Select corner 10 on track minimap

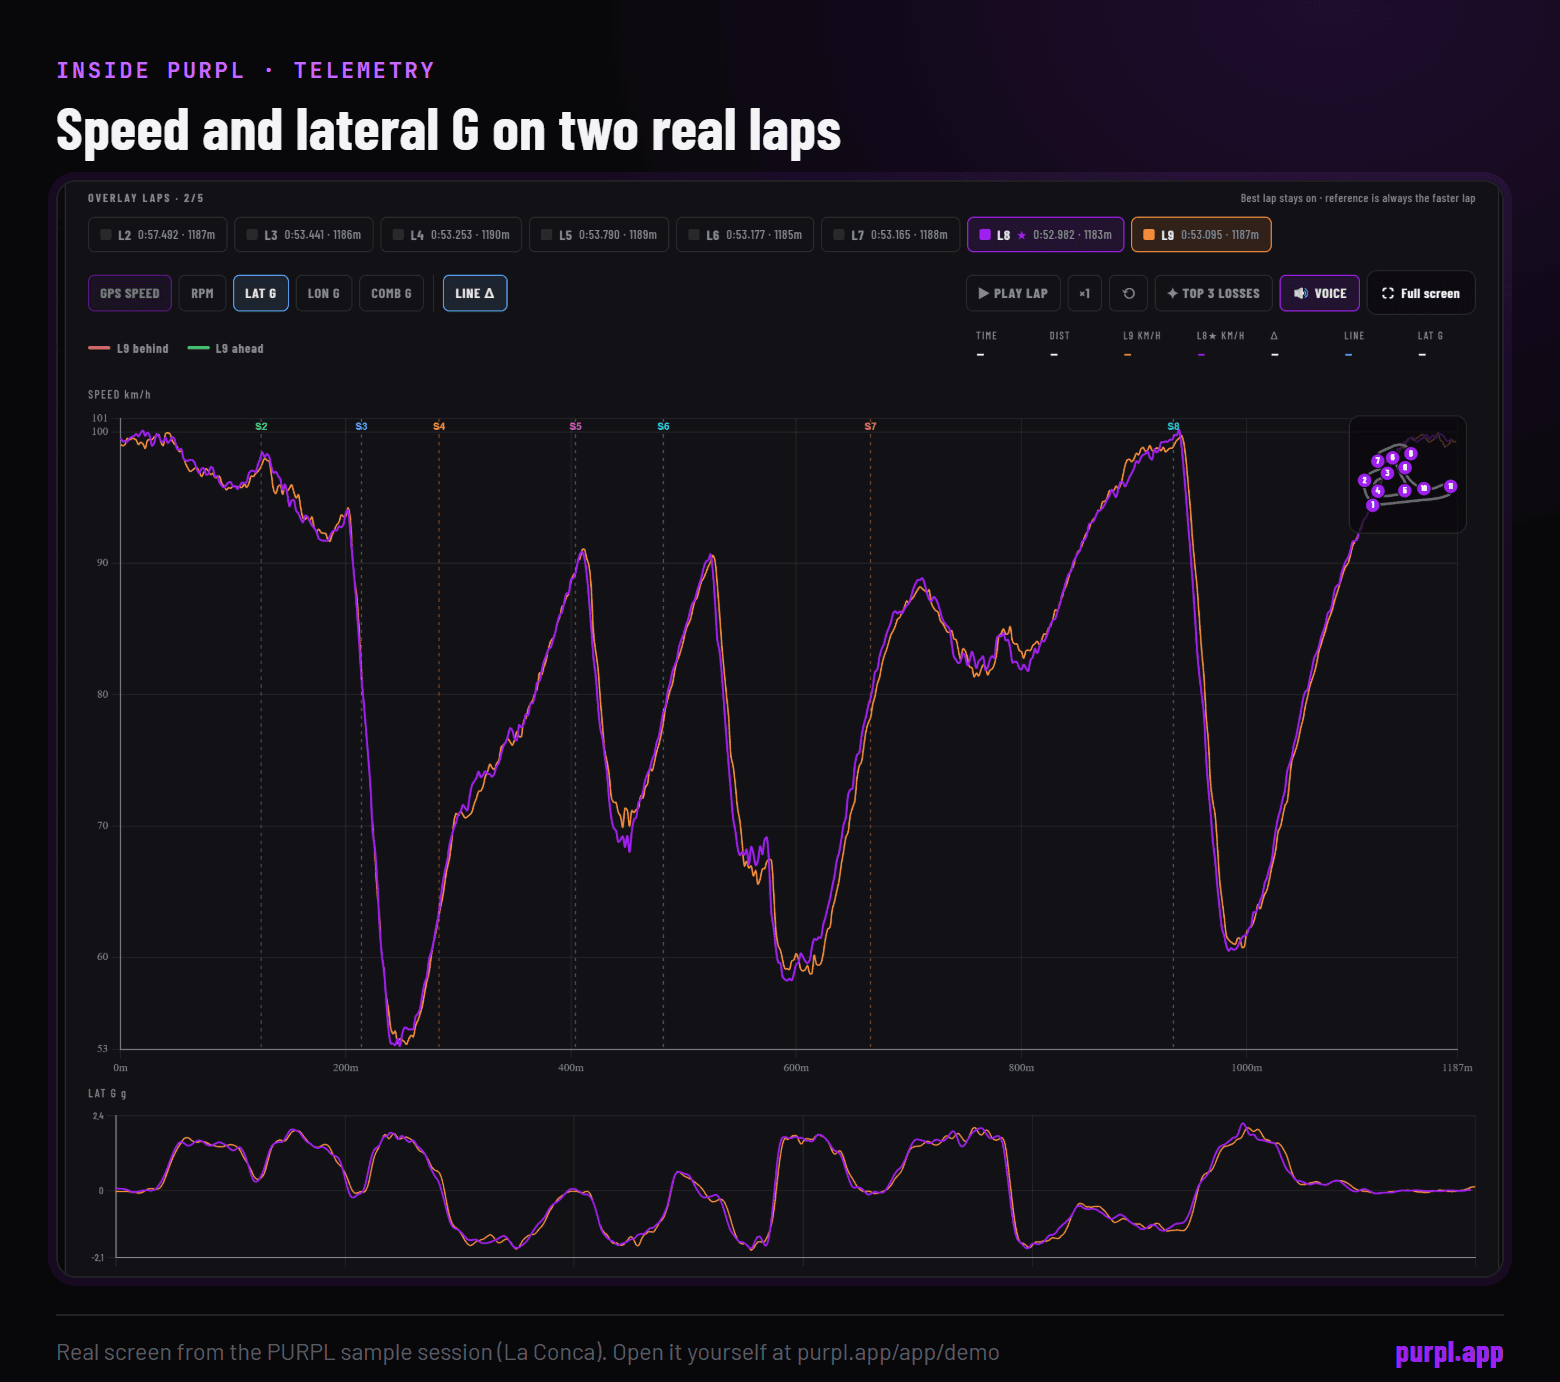[1424, 488]
